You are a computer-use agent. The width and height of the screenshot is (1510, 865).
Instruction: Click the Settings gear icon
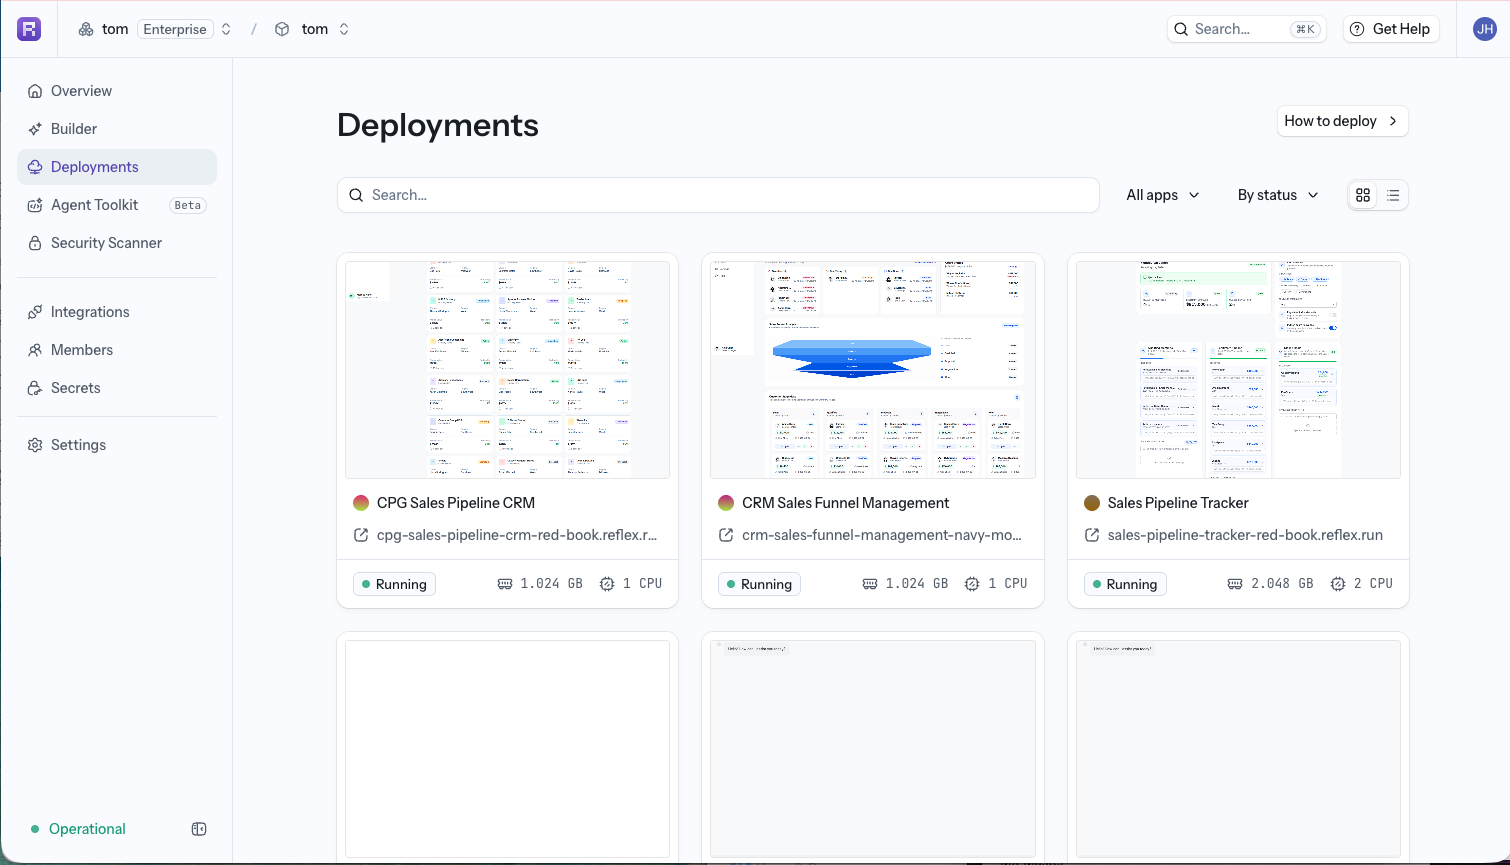click(x=35, y=445)
